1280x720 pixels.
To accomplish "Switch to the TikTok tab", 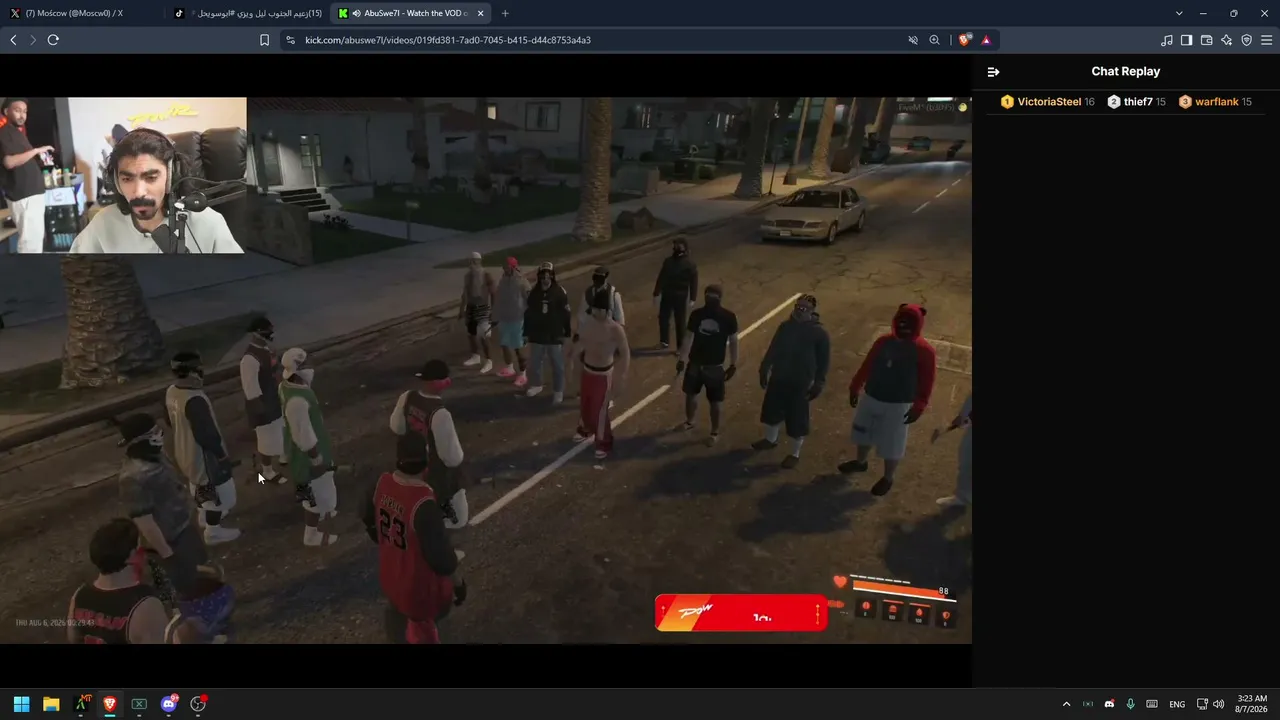I will (247, 13).
